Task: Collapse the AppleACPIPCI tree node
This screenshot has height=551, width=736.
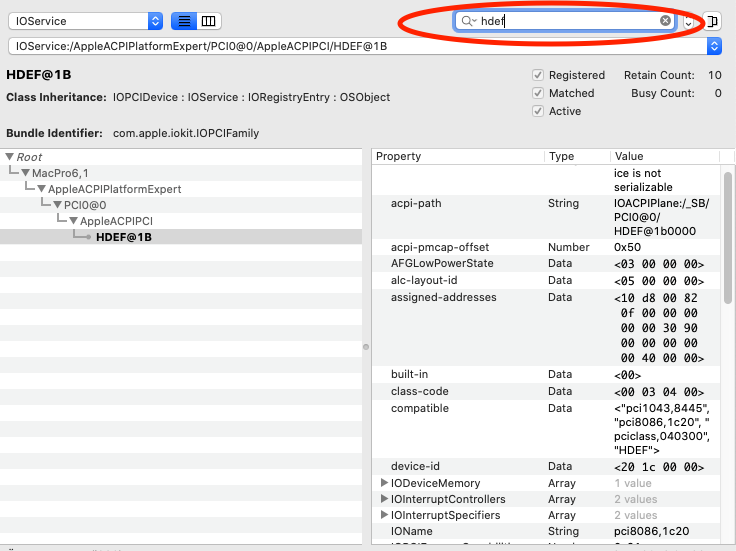Action: point(74,221)
